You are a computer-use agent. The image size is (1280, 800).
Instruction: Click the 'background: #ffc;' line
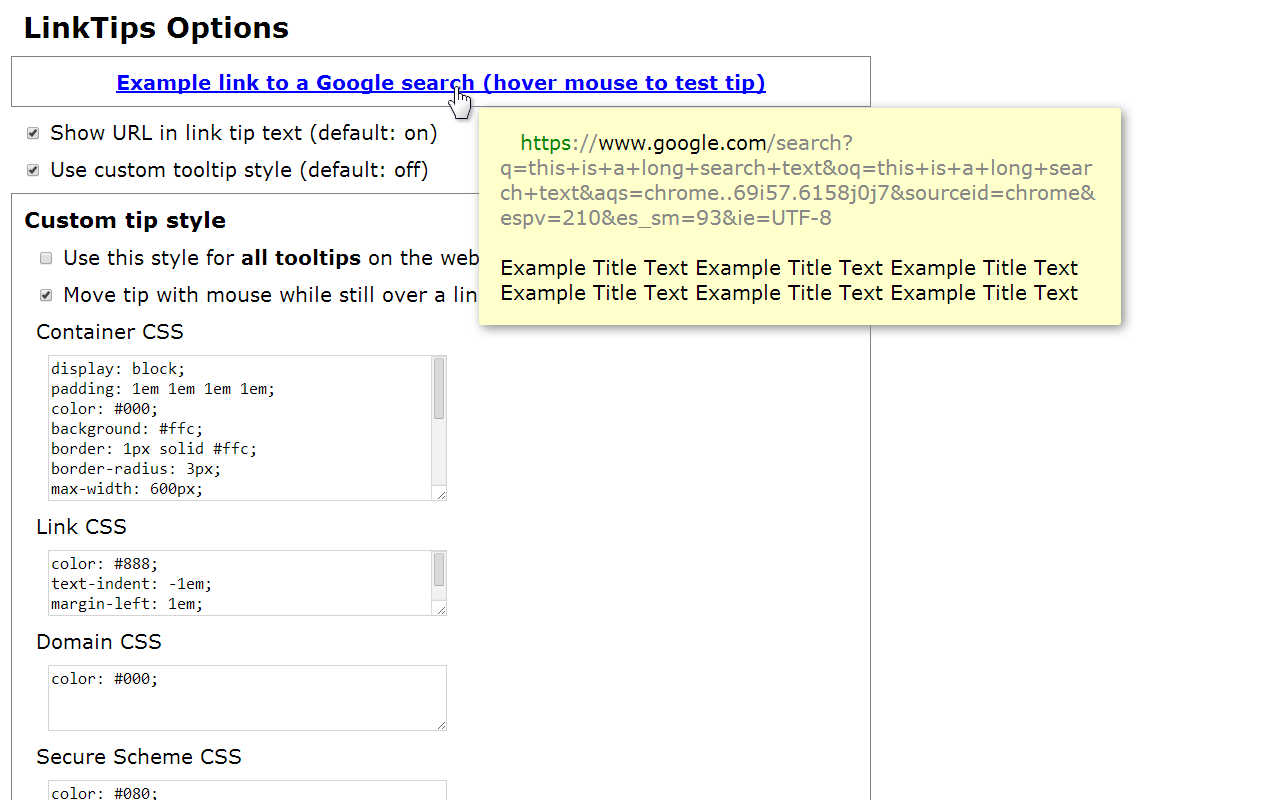tap(127, 429)
